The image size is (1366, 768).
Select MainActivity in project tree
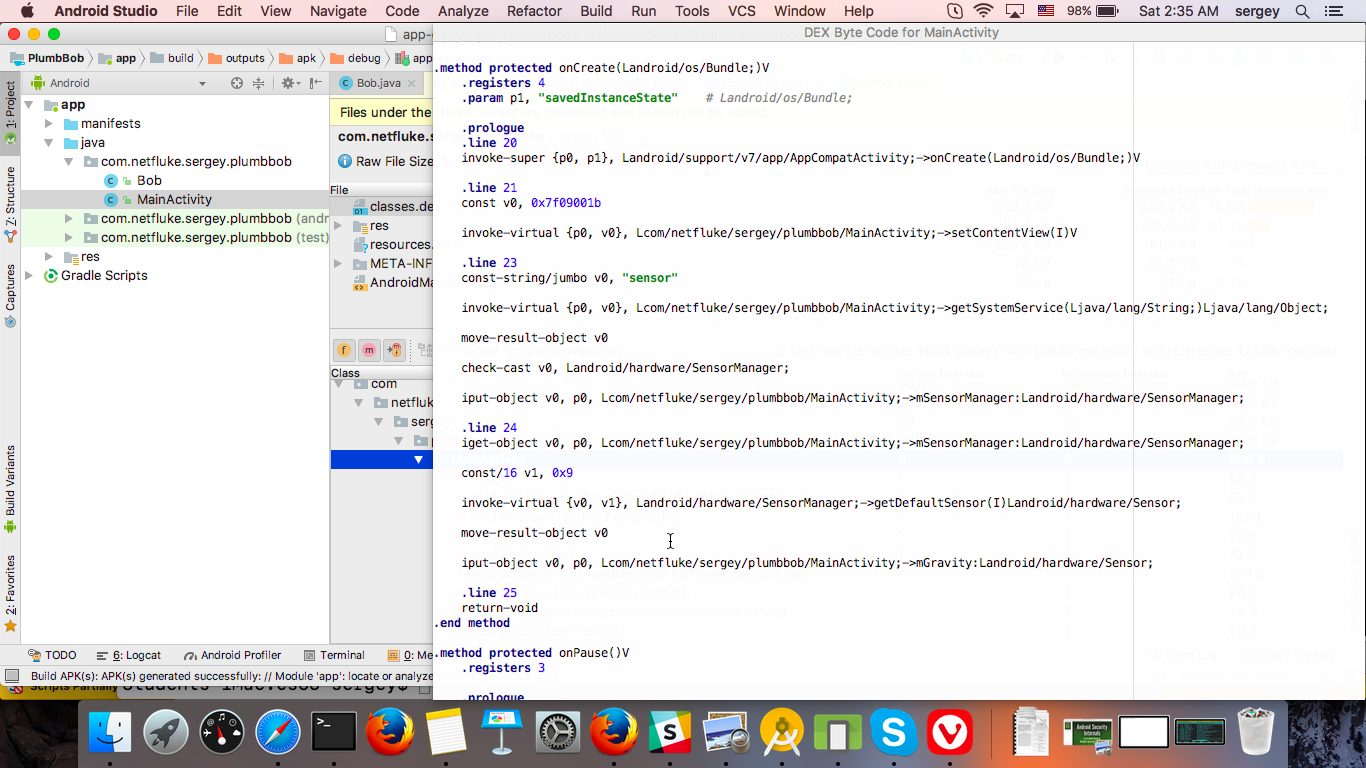pyautogui.click(x=174, y=200)
